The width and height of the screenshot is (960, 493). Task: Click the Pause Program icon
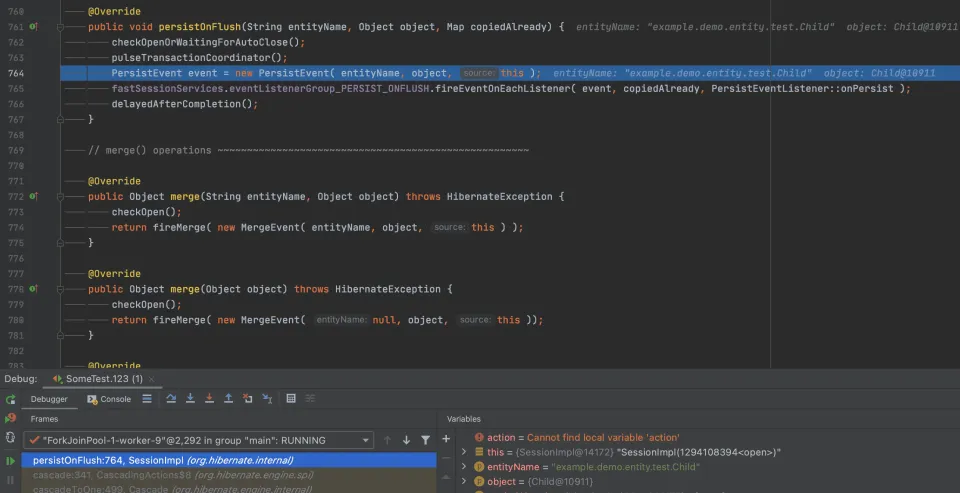click(10, 480)
